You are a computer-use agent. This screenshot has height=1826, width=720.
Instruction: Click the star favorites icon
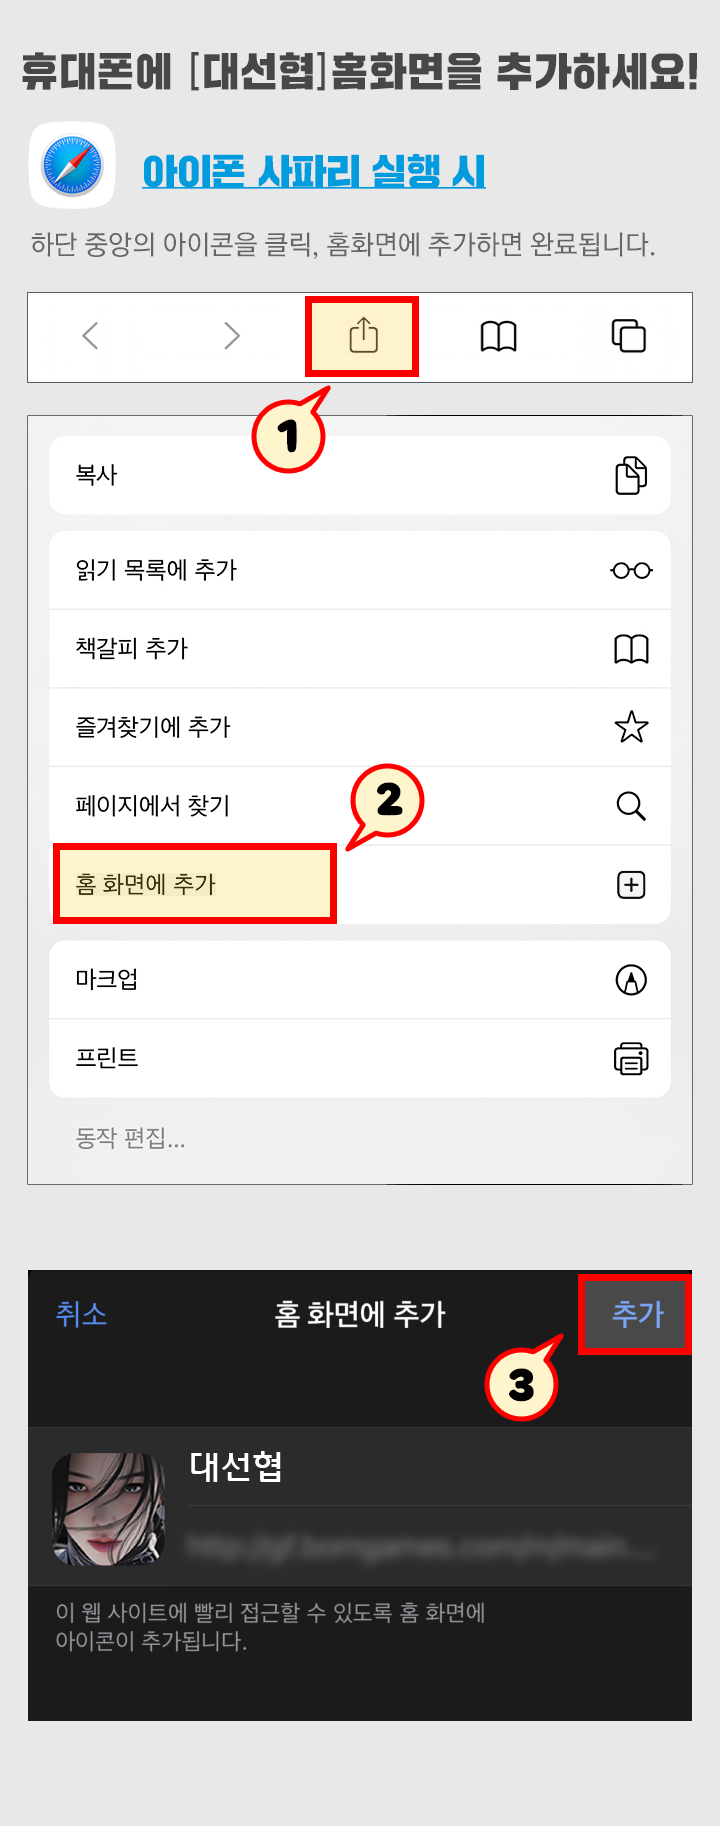pos(631,727)
